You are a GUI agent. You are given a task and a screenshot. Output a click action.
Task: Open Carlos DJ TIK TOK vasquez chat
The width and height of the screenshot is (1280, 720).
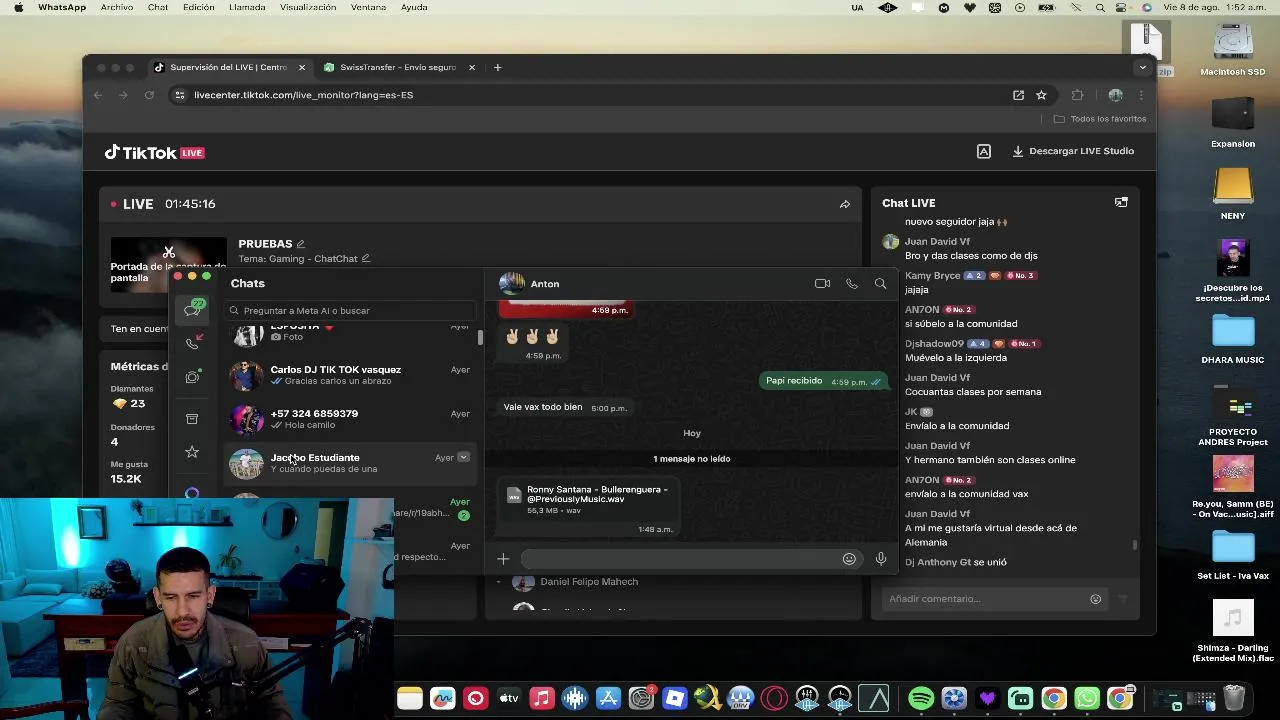pos(350,375)
